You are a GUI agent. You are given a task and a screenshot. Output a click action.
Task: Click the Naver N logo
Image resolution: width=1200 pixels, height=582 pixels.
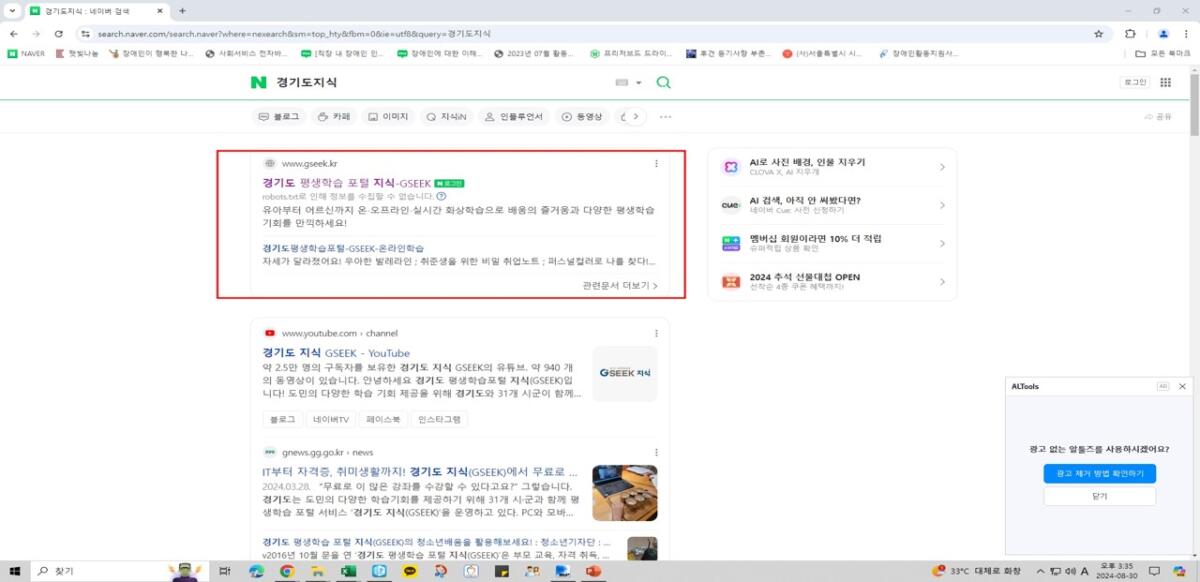[259, 83]
